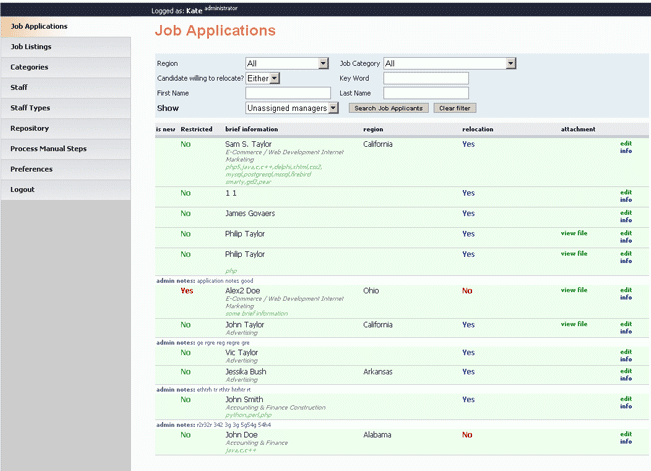Open Preferences from the sidebar
Image resolution: width=651 pixels, height=471 pixels.
[65, 169]
